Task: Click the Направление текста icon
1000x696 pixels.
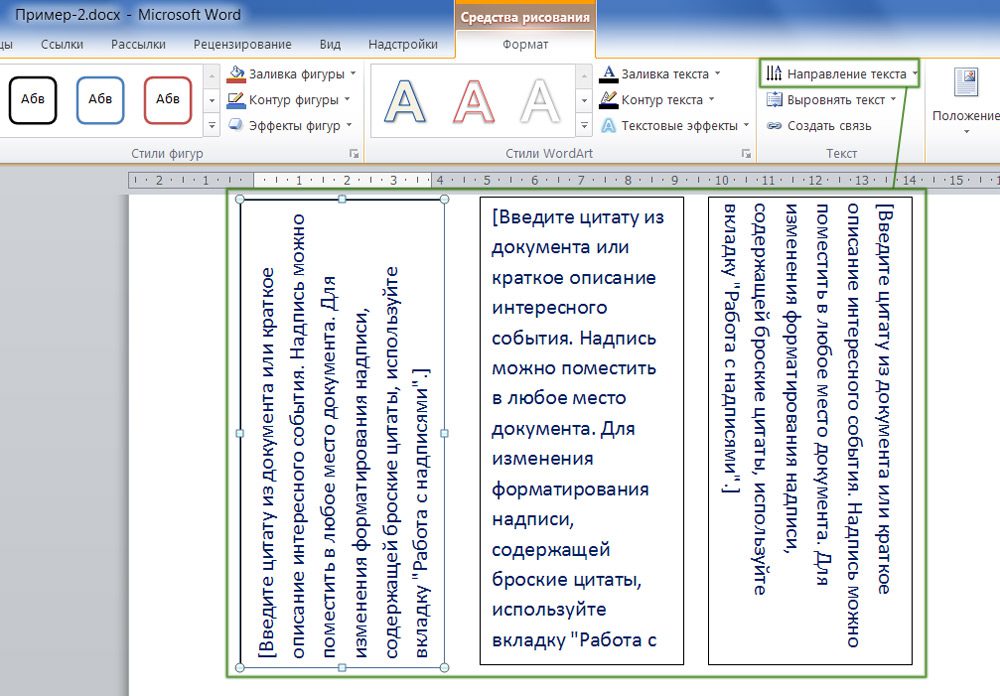Action: coord(774,73)
